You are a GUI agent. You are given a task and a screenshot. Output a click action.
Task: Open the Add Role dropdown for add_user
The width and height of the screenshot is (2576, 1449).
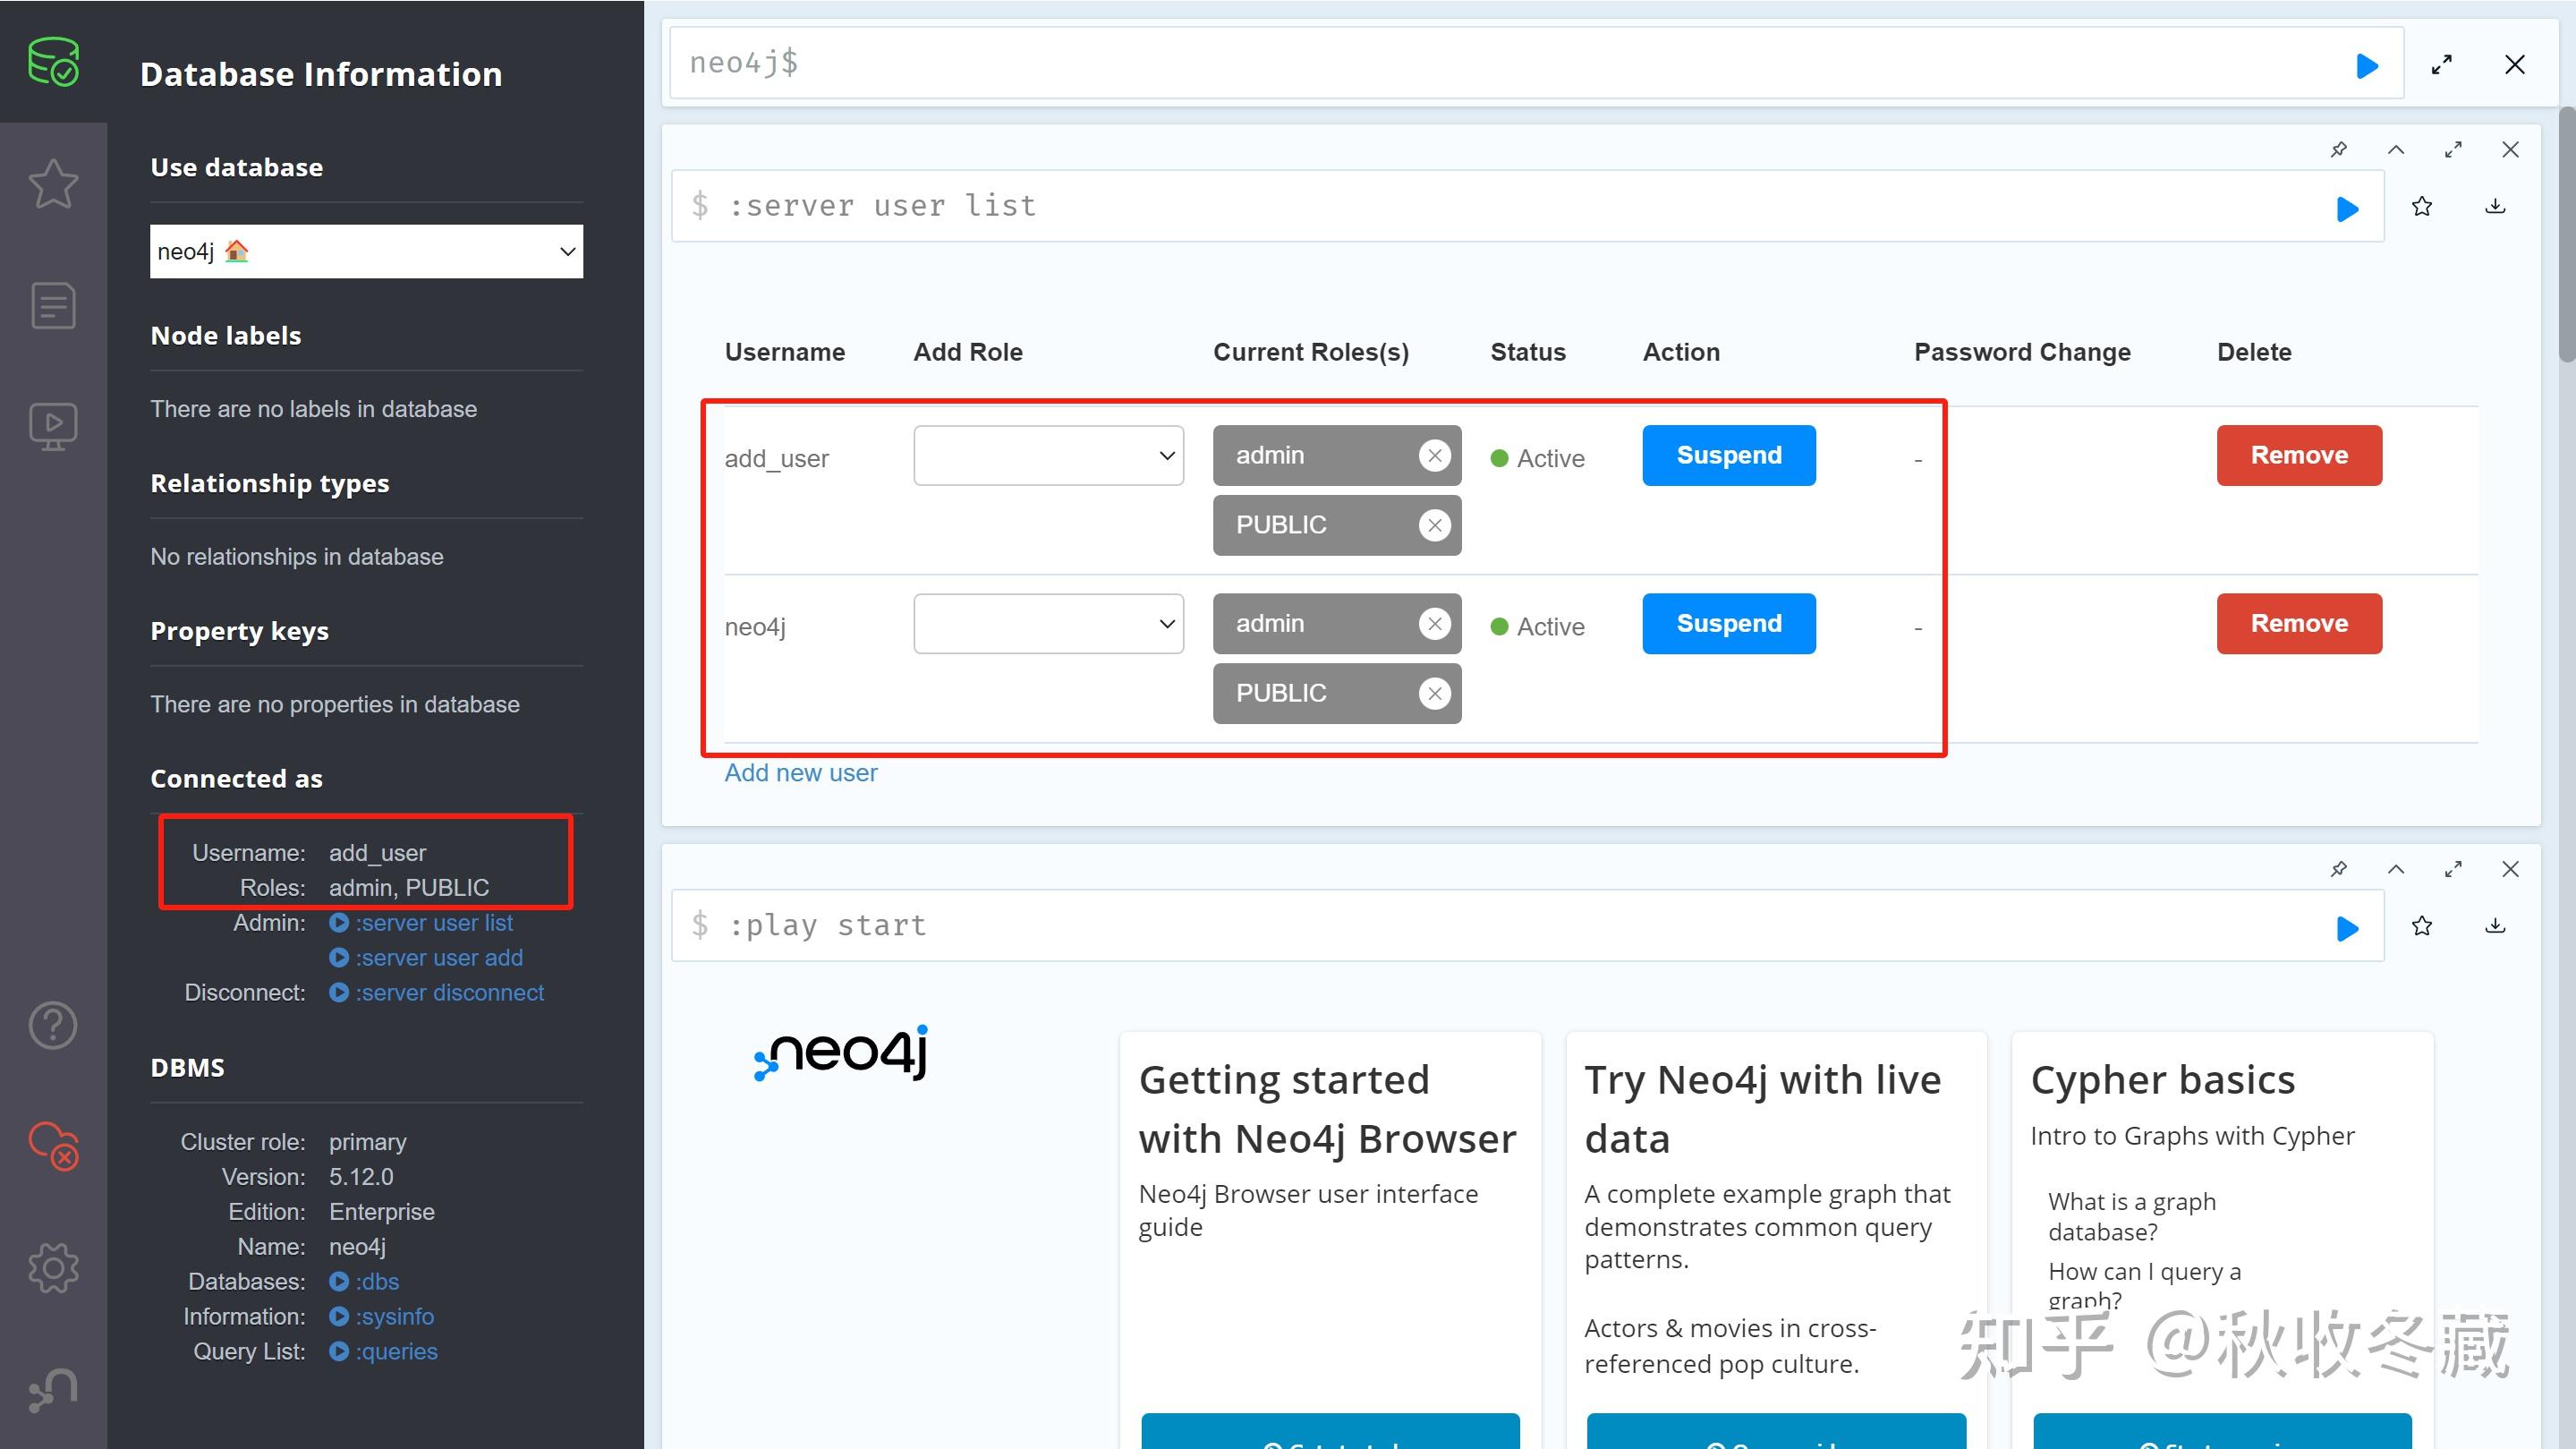coord(1047,455)
